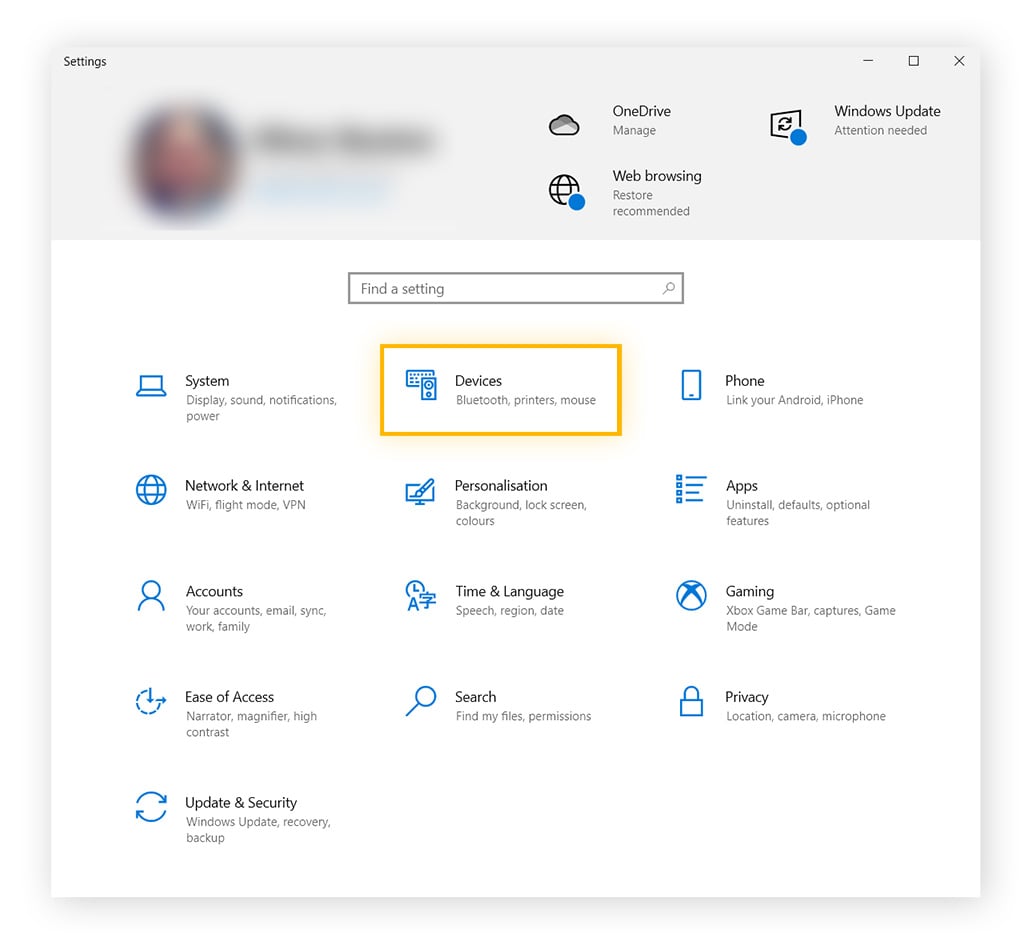Select the Ease of Access icon
This screenshot has height=950, width=1034.
pos(151,702)
